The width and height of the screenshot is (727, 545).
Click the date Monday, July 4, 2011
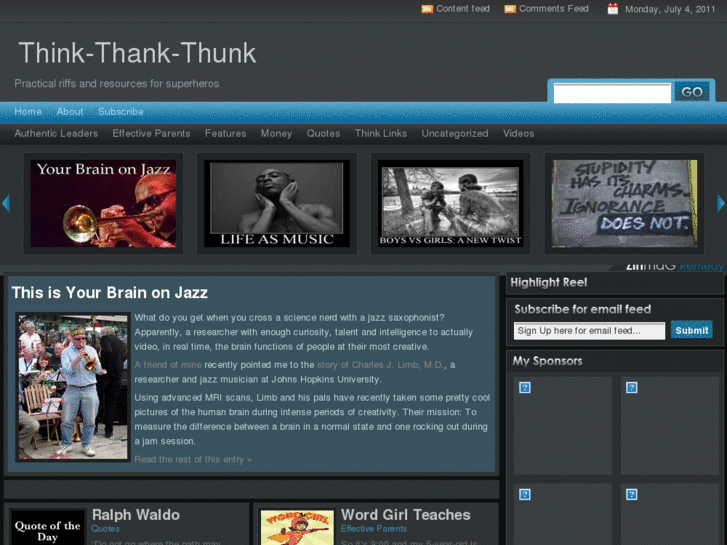click(x=670, y=9)
